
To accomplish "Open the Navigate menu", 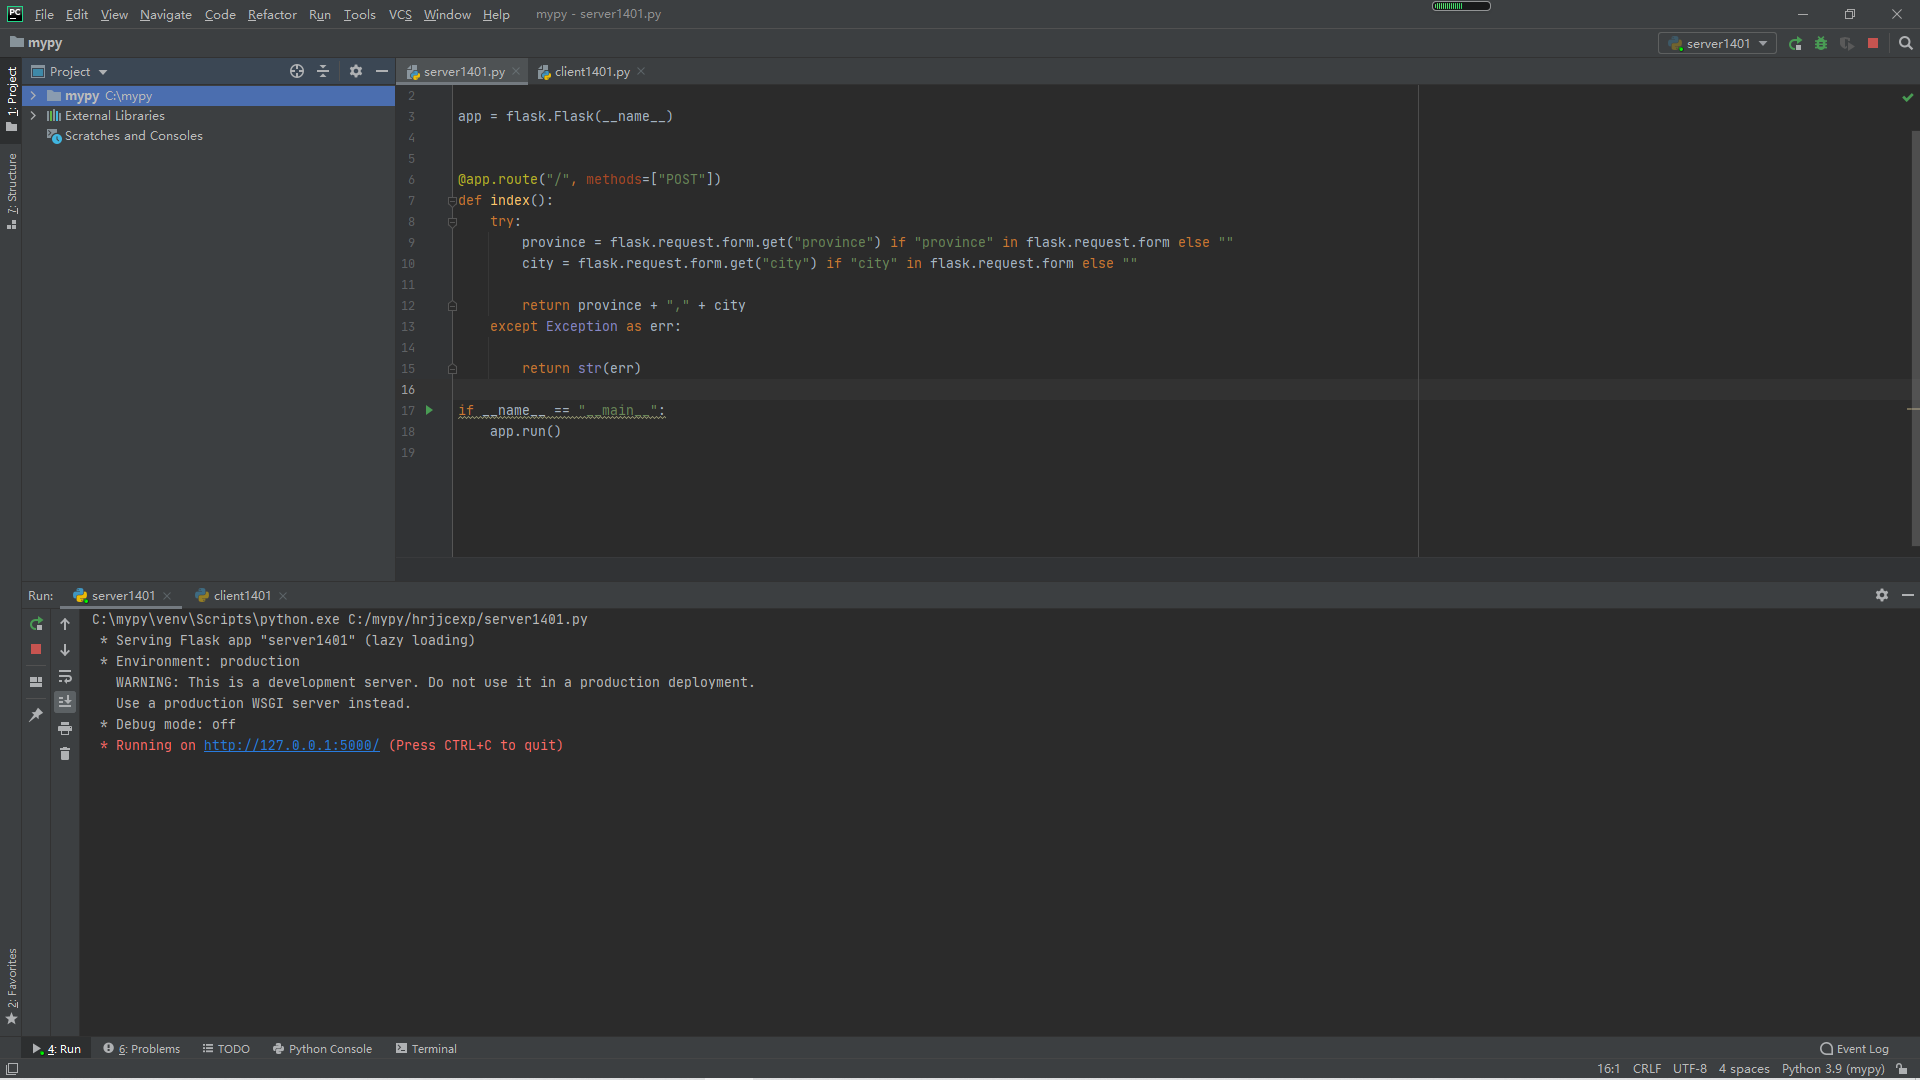I will coord(166,14).
